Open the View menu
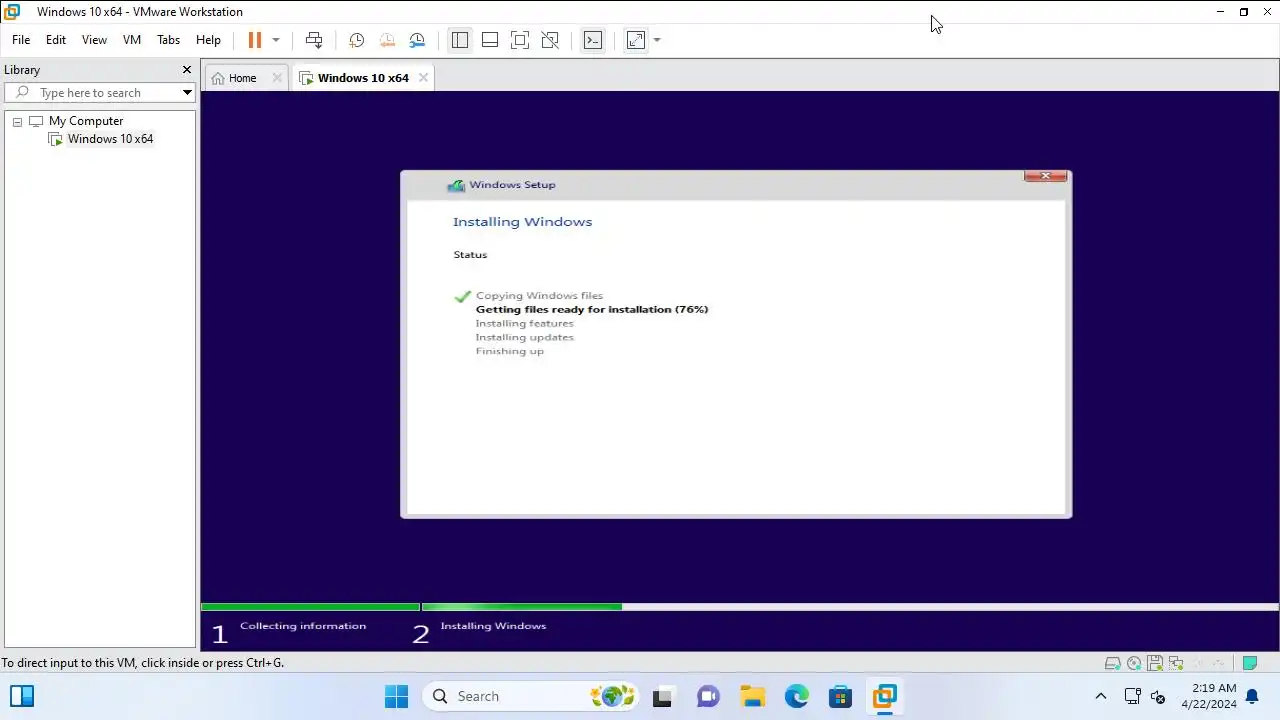This screenshot has width=1280, height=720. point(94,40)
